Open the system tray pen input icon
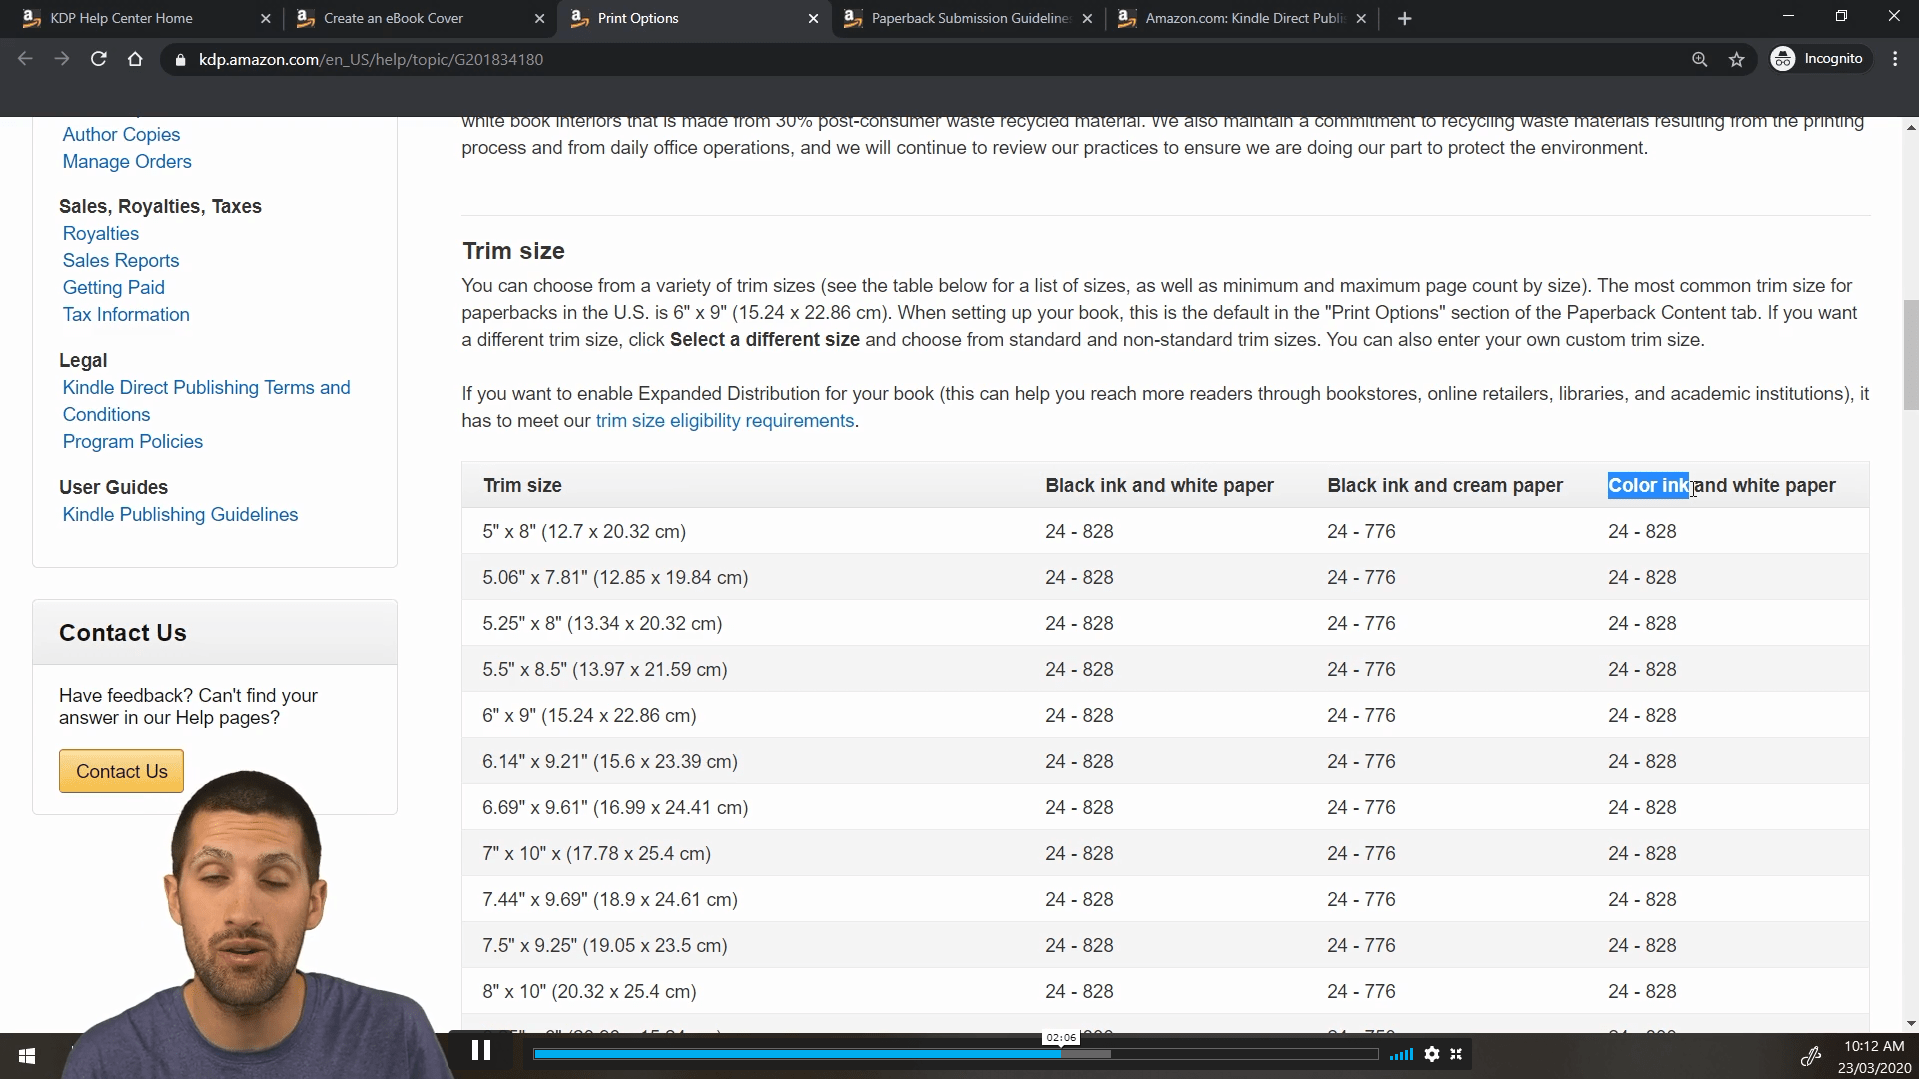The height and width of the screenshot is (1079, 1919). tap(1811, 1056)
